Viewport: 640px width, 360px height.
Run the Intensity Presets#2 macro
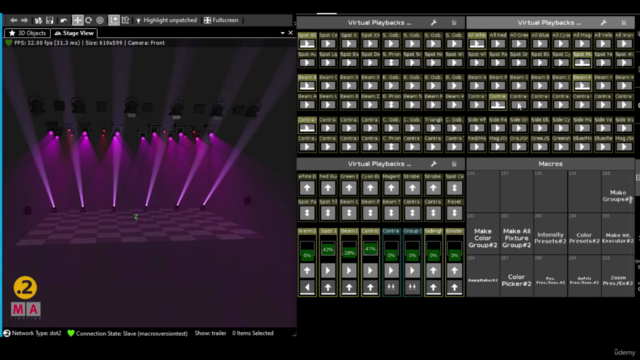550,234
